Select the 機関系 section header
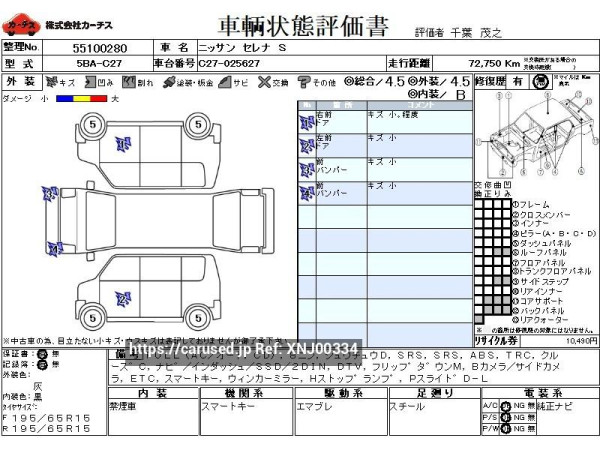The image size is (600, 450). [246, 393]
